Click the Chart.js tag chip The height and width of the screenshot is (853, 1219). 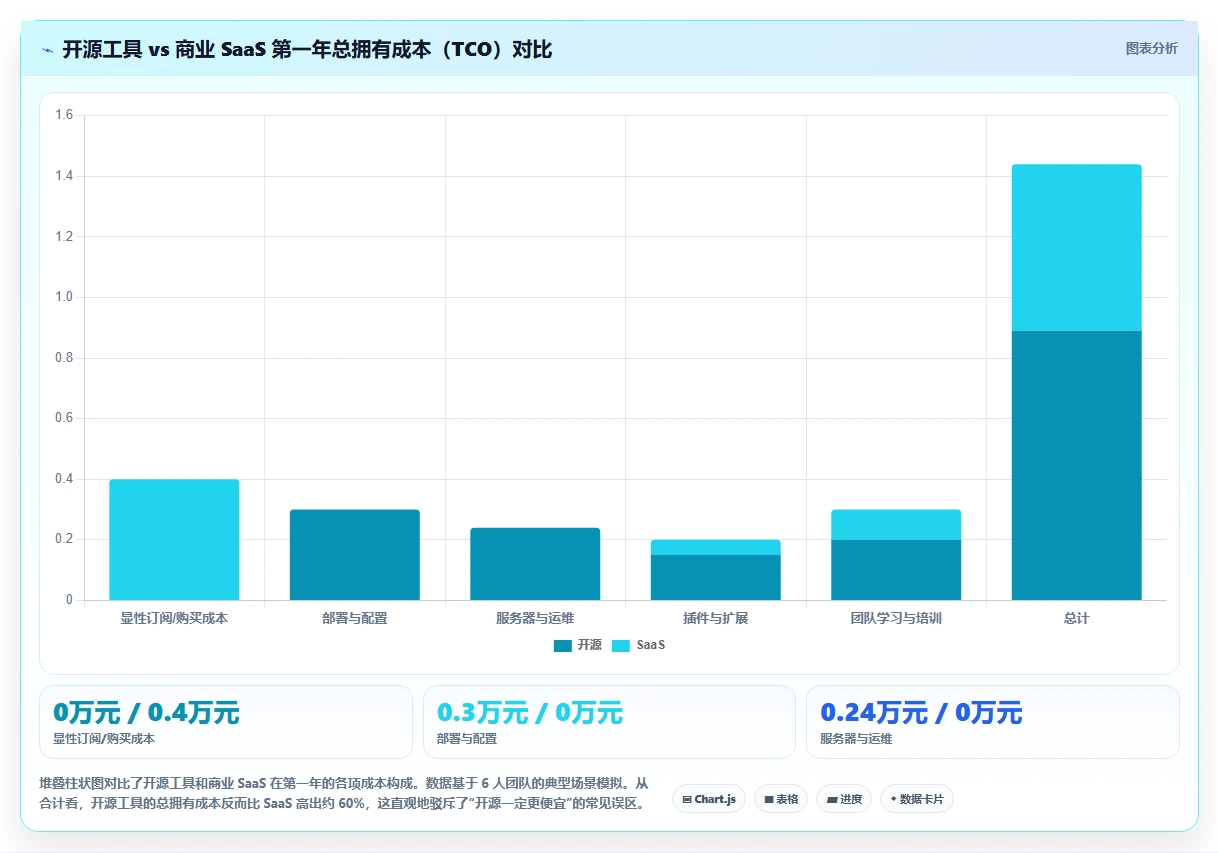point(709,799)
